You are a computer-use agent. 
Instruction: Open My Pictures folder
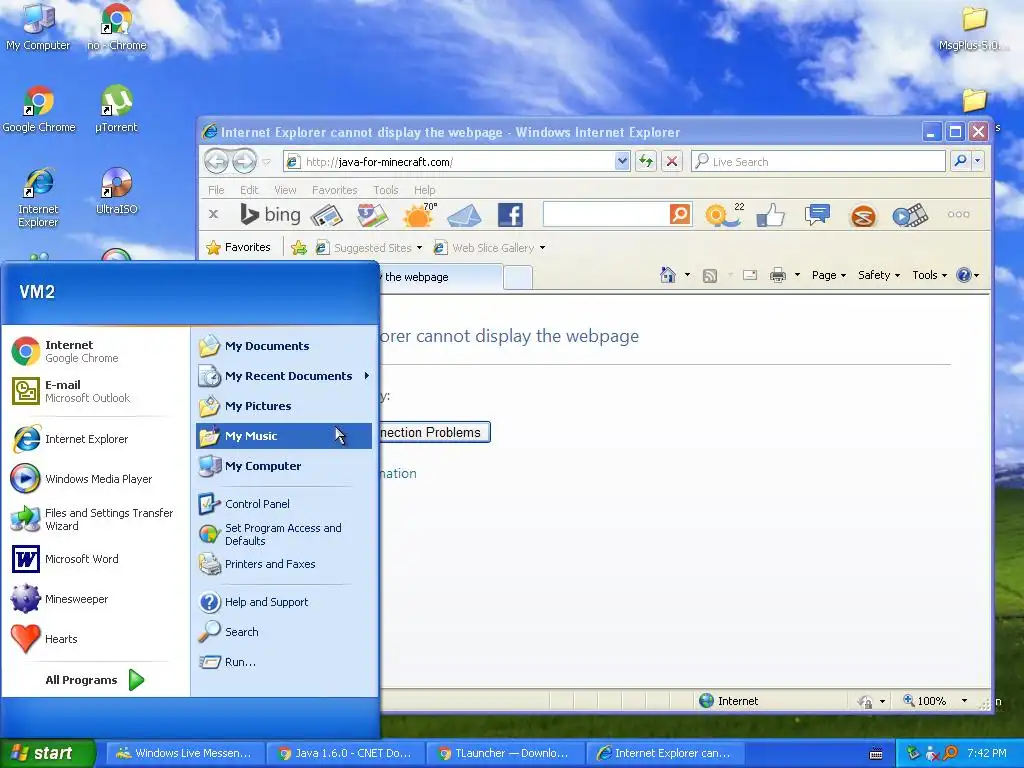click(x=283, y=406)
